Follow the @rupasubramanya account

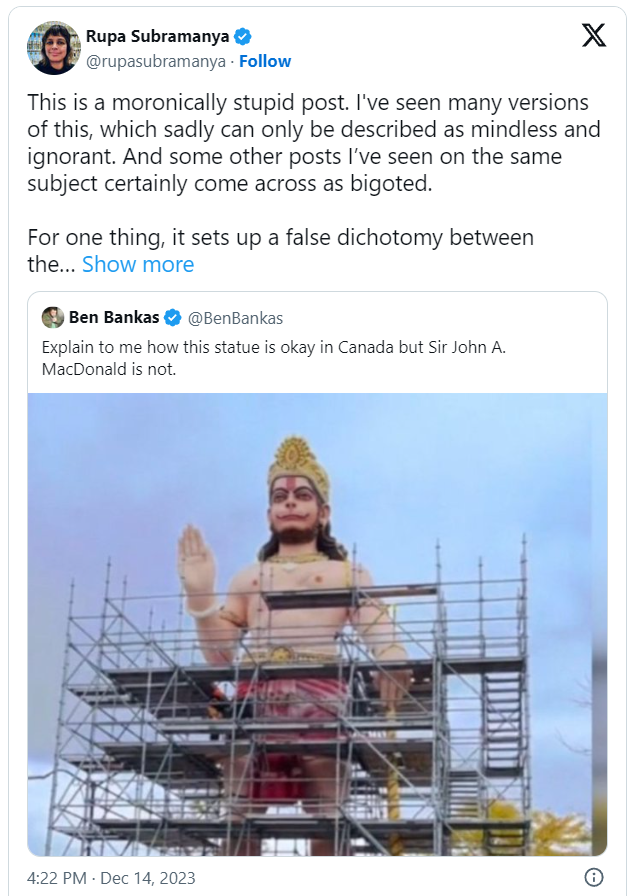pos(265,61)
